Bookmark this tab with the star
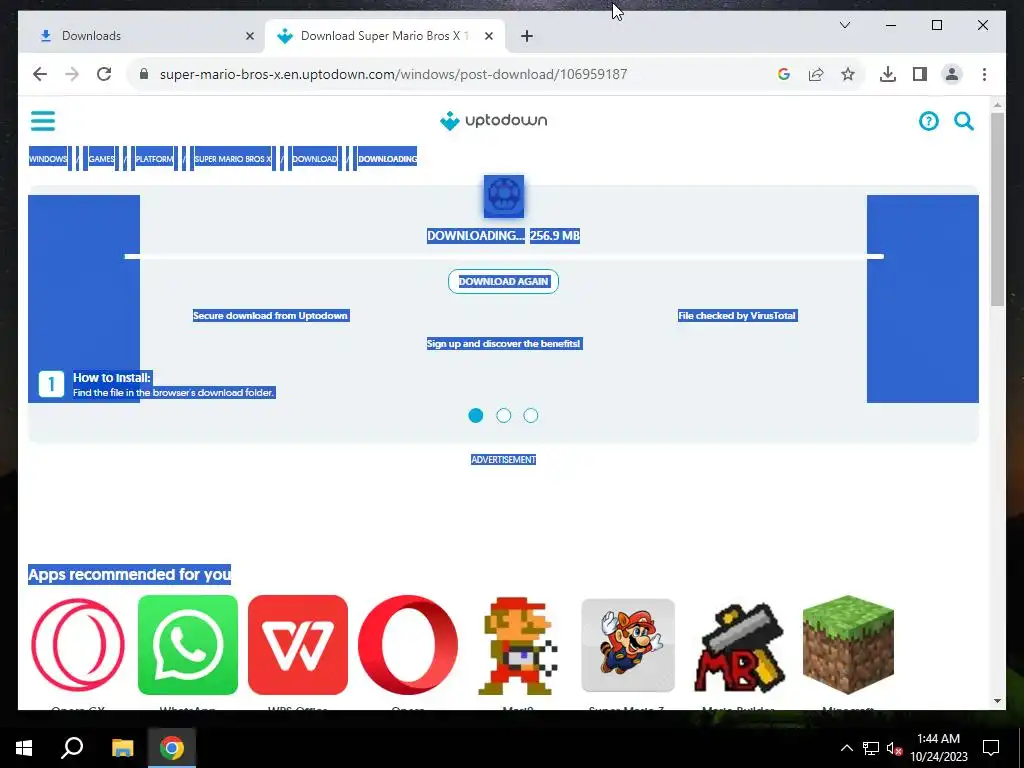Screen dimensions: 1024x768 pyautogui.click(x=848, y=74)
